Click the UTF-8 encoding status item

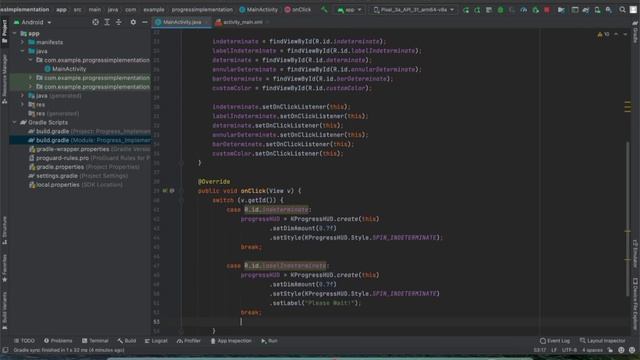click(x=569, y=350)
